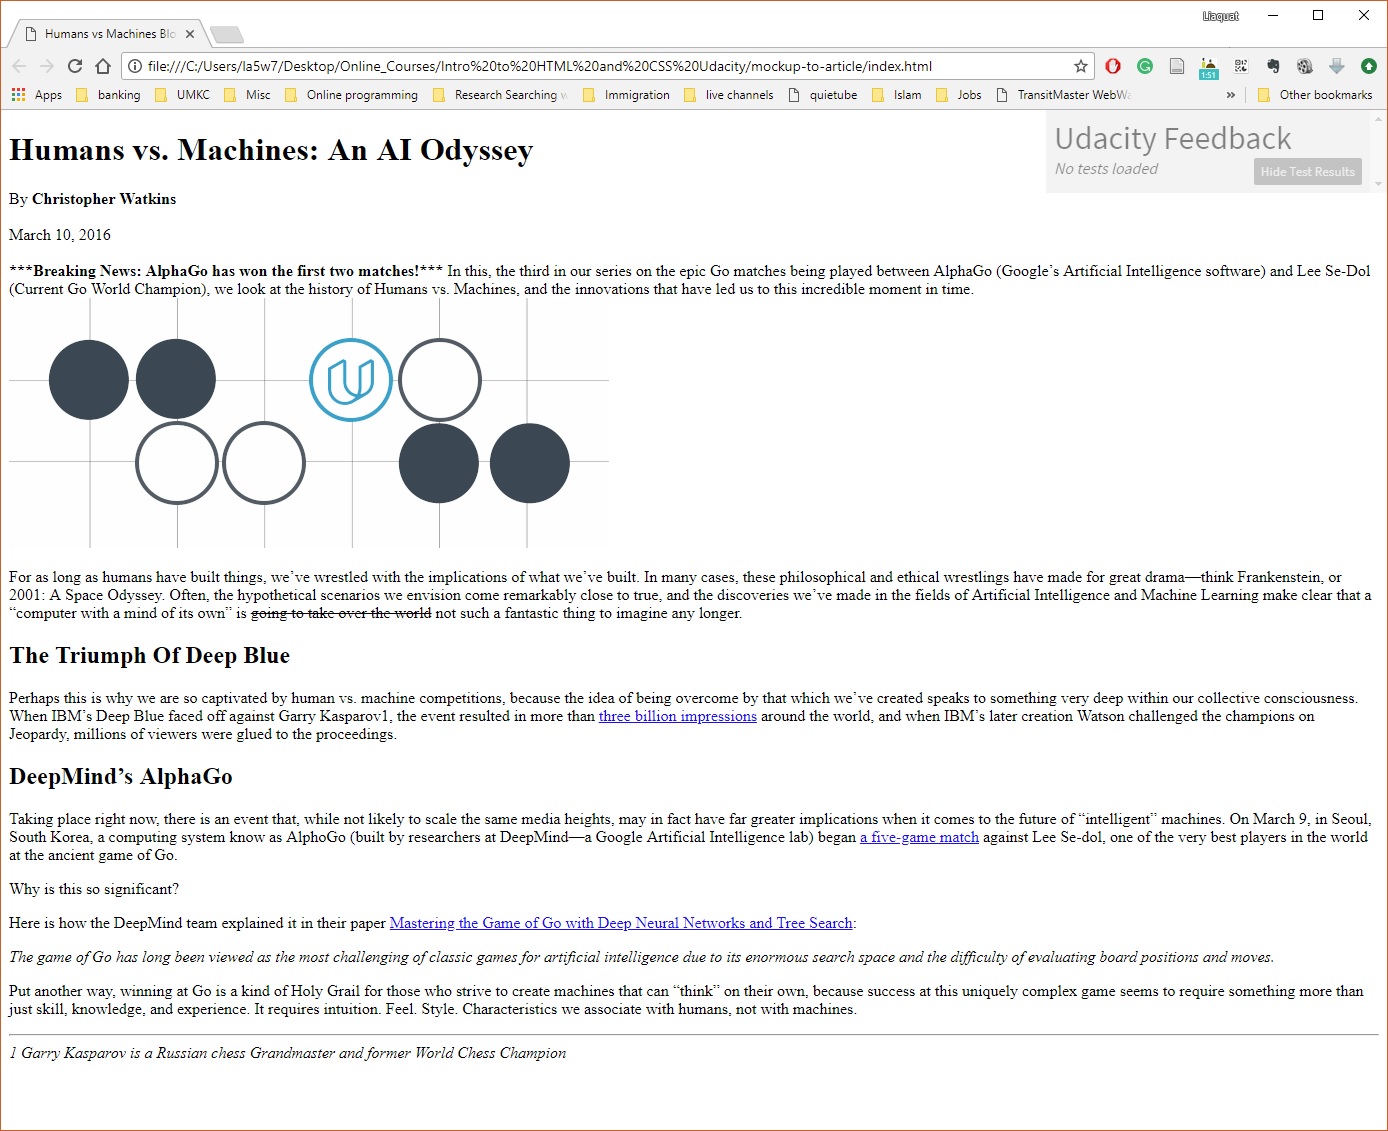Click the address bar URL field

[600, 66]
